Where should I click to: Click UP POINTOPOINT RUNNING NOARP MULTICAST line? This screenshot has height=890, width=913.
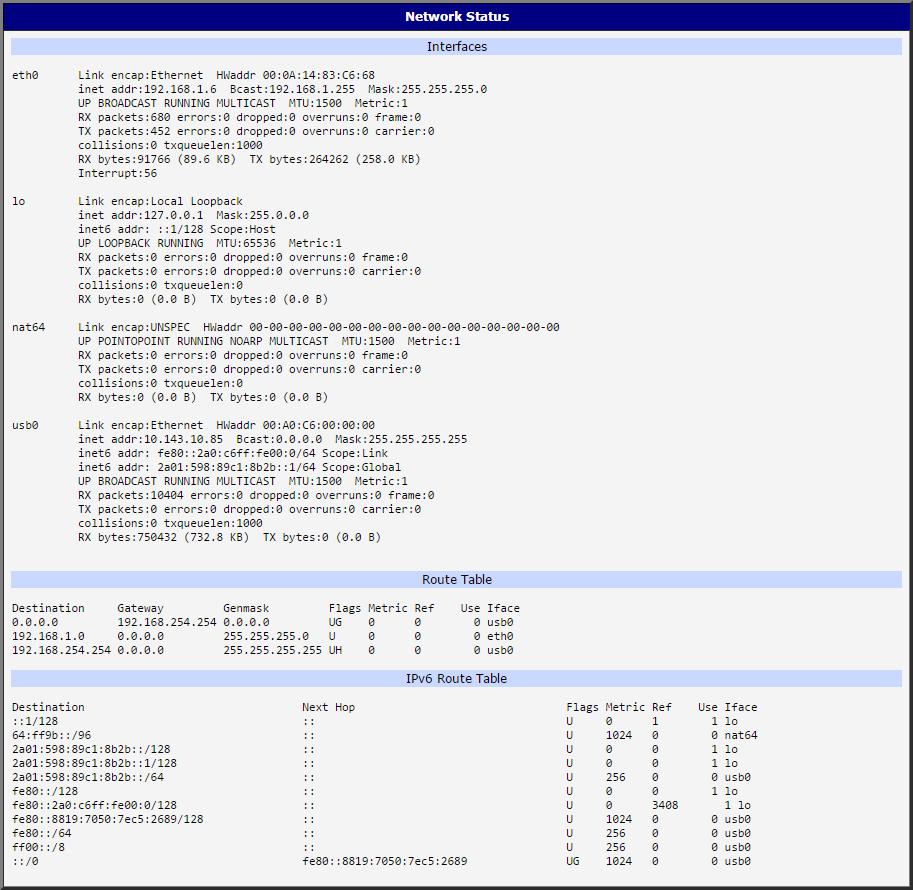[x=269, y=341]
